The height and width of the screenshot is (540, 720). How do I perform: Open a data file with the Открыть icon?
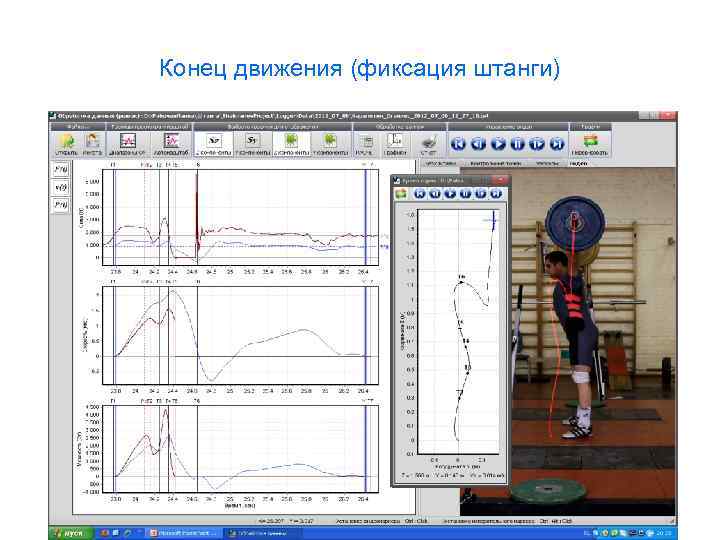(x=67, y=145)
